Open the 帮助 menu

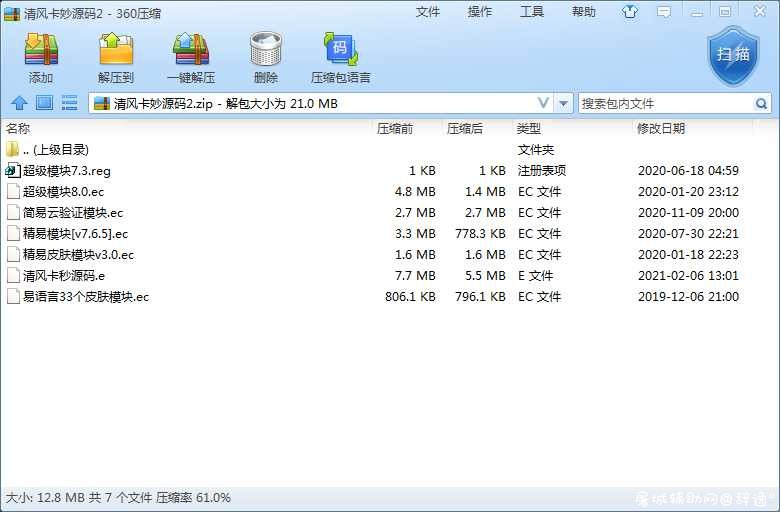pyautogui.click(x=584, y=12)
